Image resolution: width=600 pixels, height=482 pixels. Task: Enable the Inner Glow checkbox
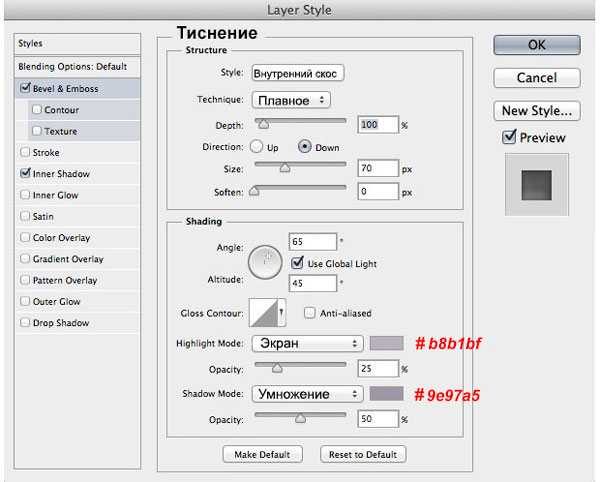click(25, 195)
